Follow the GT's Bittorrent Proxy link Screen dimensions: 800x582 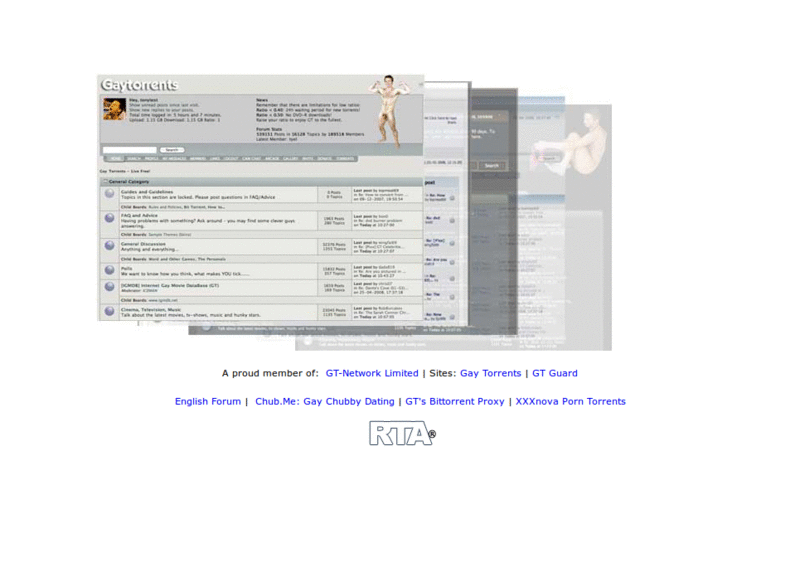455,401
